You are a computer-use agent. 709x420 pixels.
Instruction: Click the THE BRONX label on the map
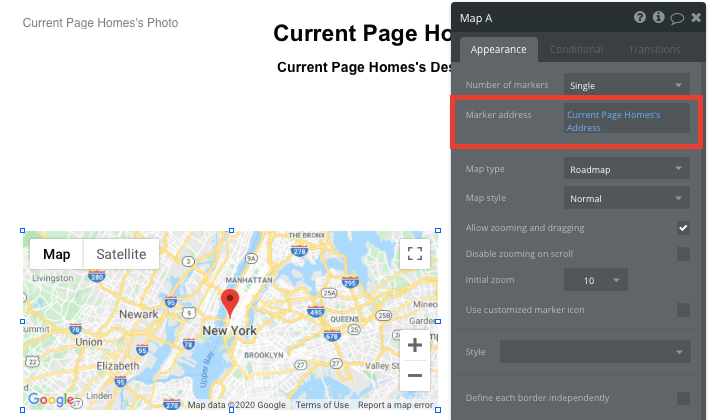tap(307, 236)
